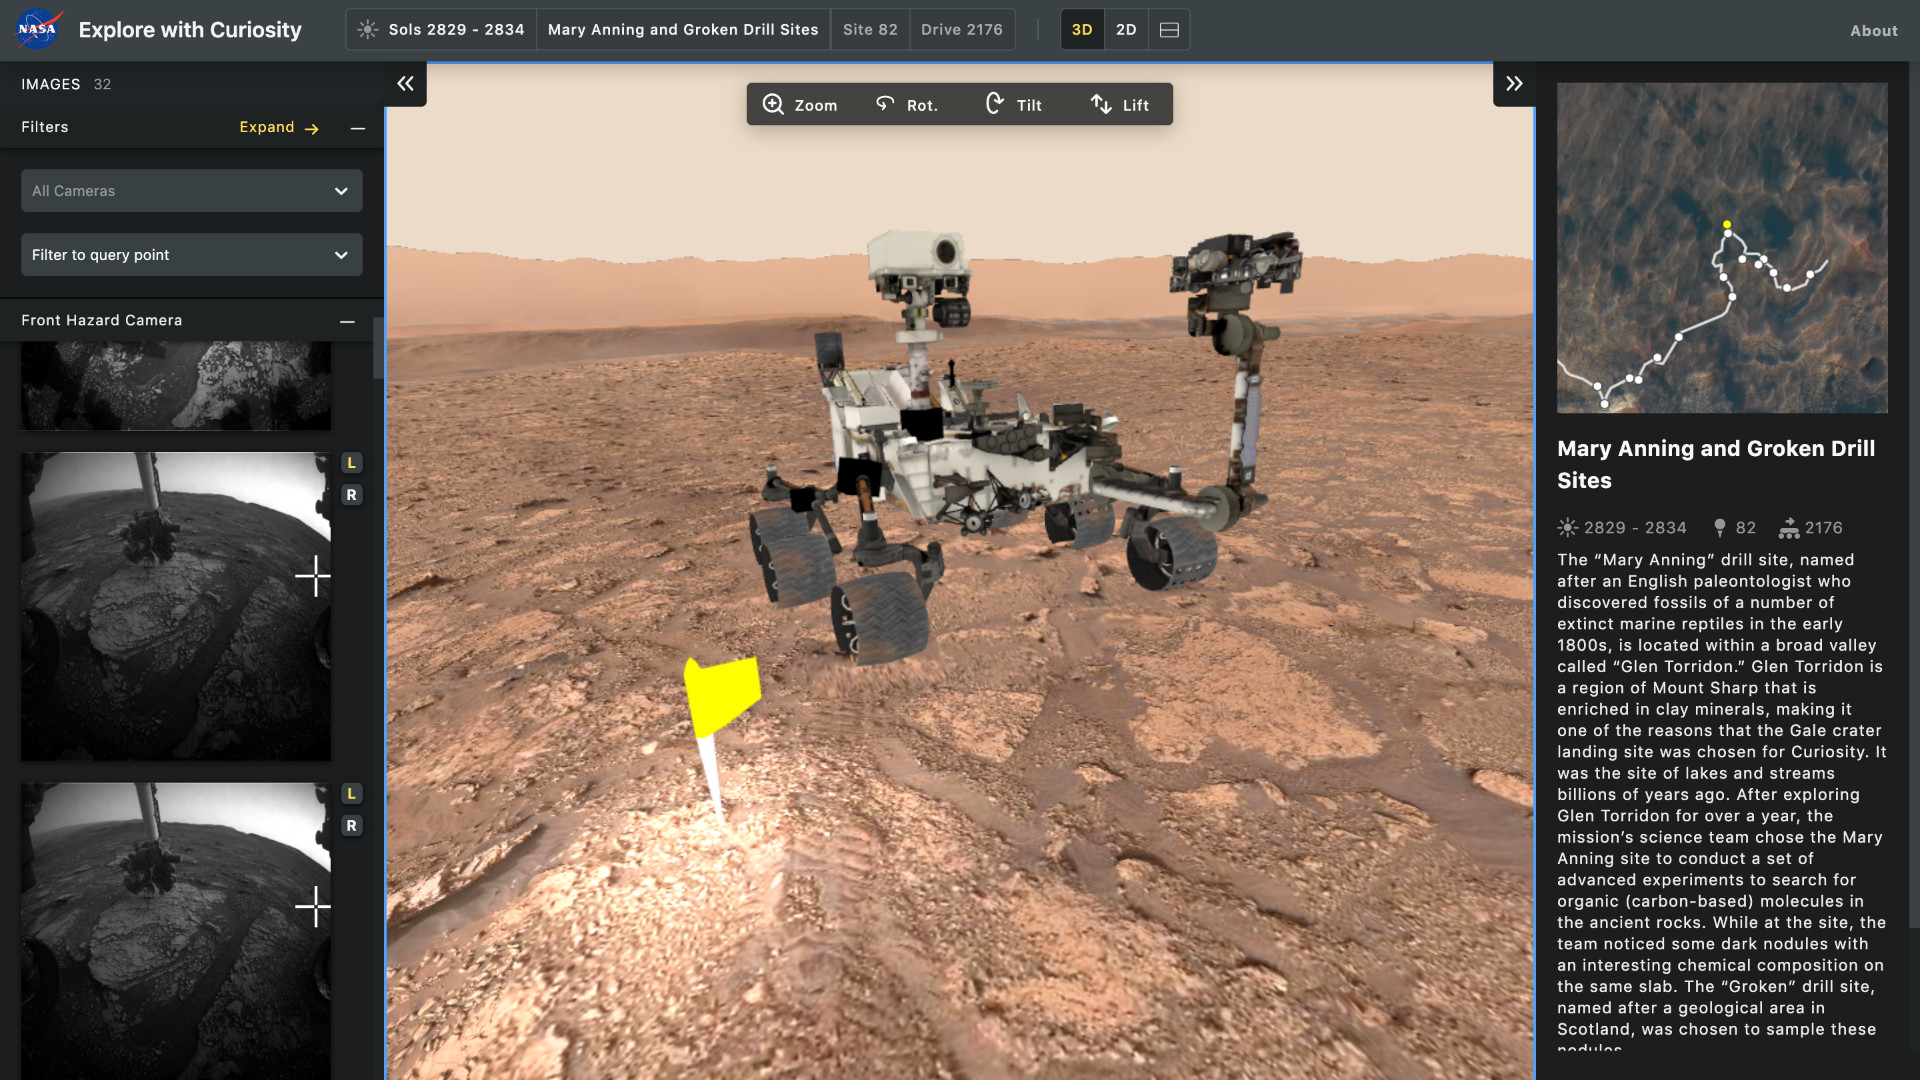Click the images list scrollbar
1920x1080 pixels.
click(x=377, y=348)
